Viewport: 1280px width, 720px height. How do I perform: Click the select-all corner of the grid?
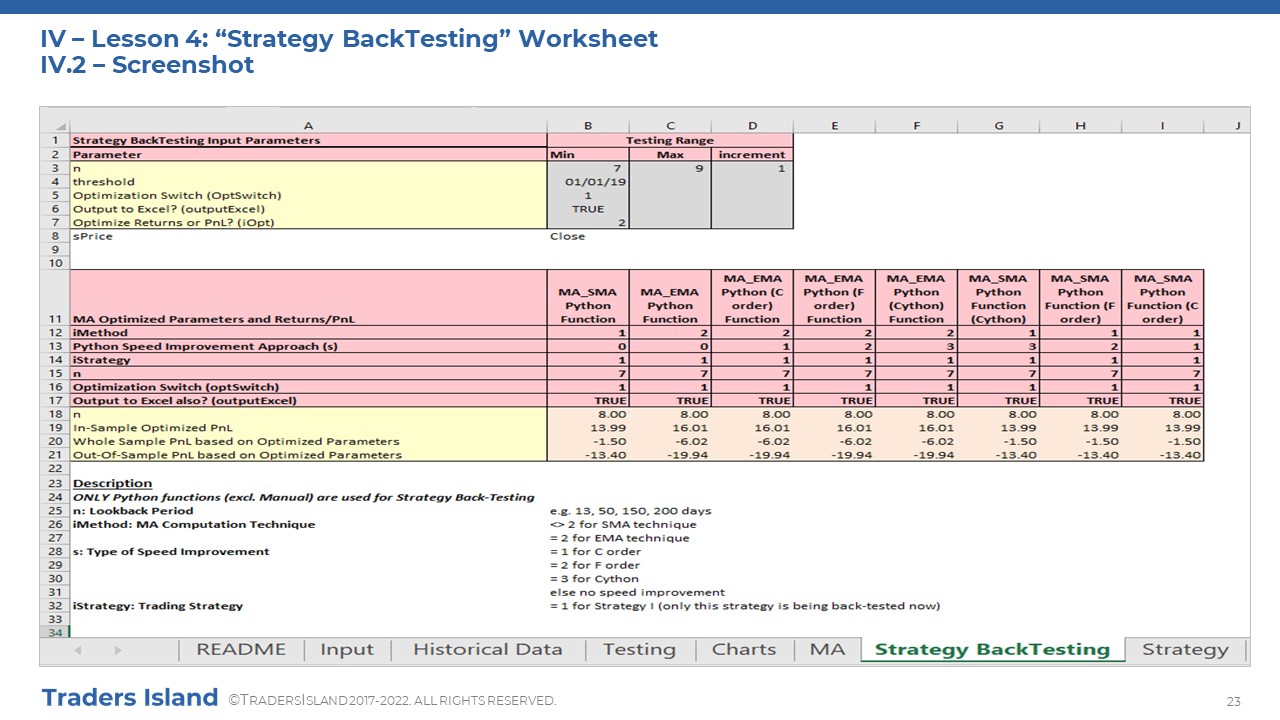[x=55, y=126]
